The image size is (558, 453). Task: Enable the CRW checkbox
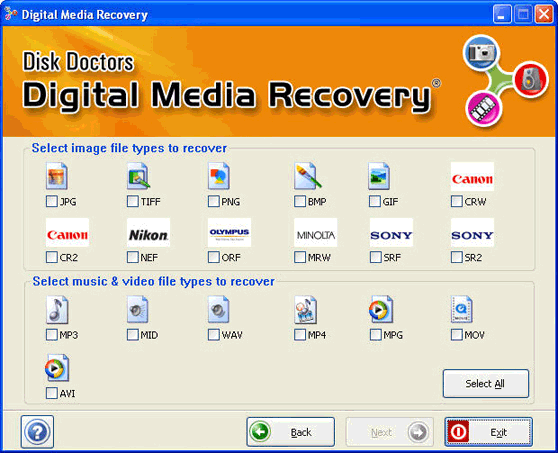pos(457,201)
